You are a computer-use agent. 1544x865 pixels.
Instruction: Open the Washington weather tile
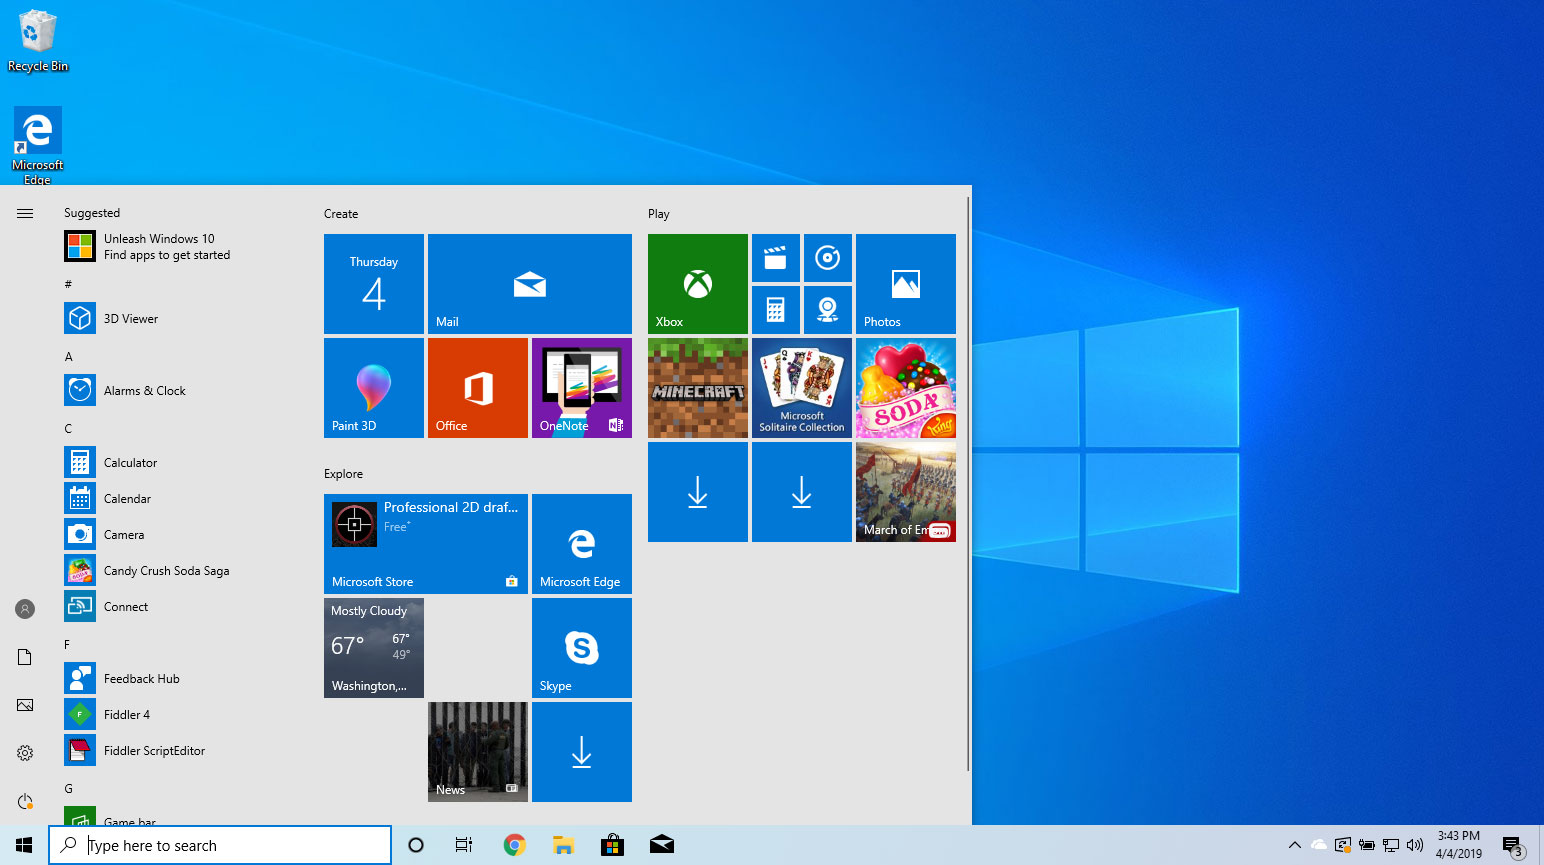tap(373, 647)
